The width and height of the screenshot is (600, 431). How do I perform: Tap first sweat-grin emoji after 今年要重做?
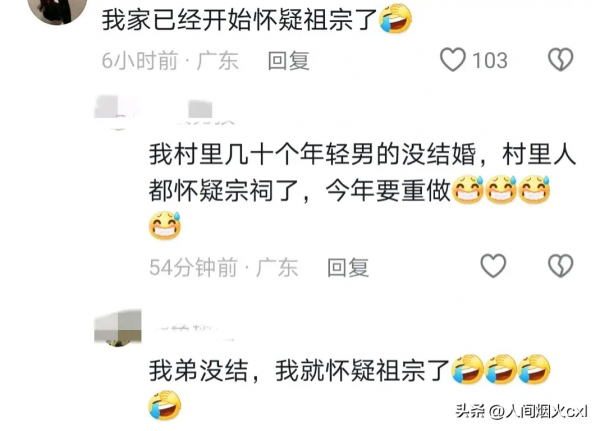(468, 189)
